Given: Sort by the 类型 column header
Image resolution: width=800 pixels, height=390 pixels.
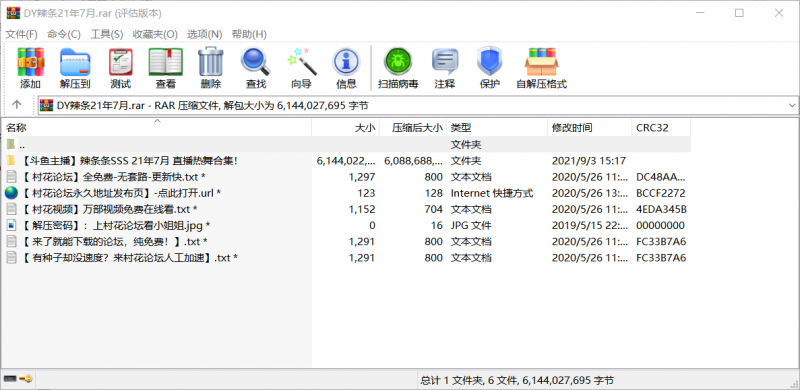Looking at the screenshot, I should (497, 128).
